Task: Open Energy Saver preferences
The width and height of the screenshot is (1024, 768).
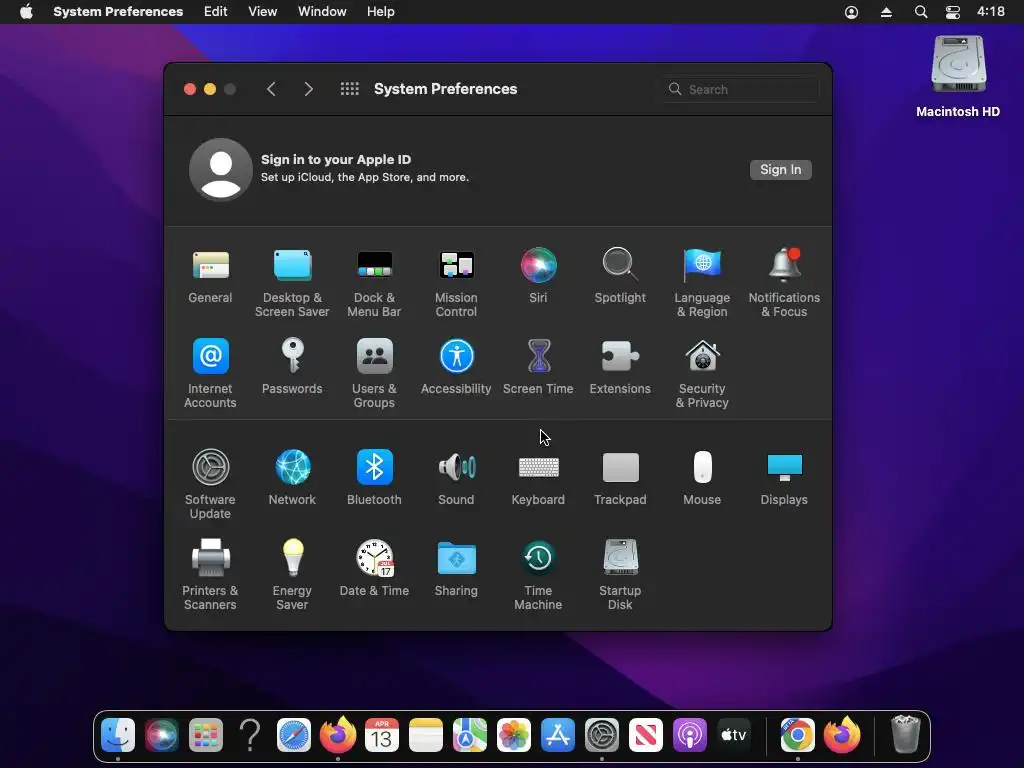Action: 292,558
